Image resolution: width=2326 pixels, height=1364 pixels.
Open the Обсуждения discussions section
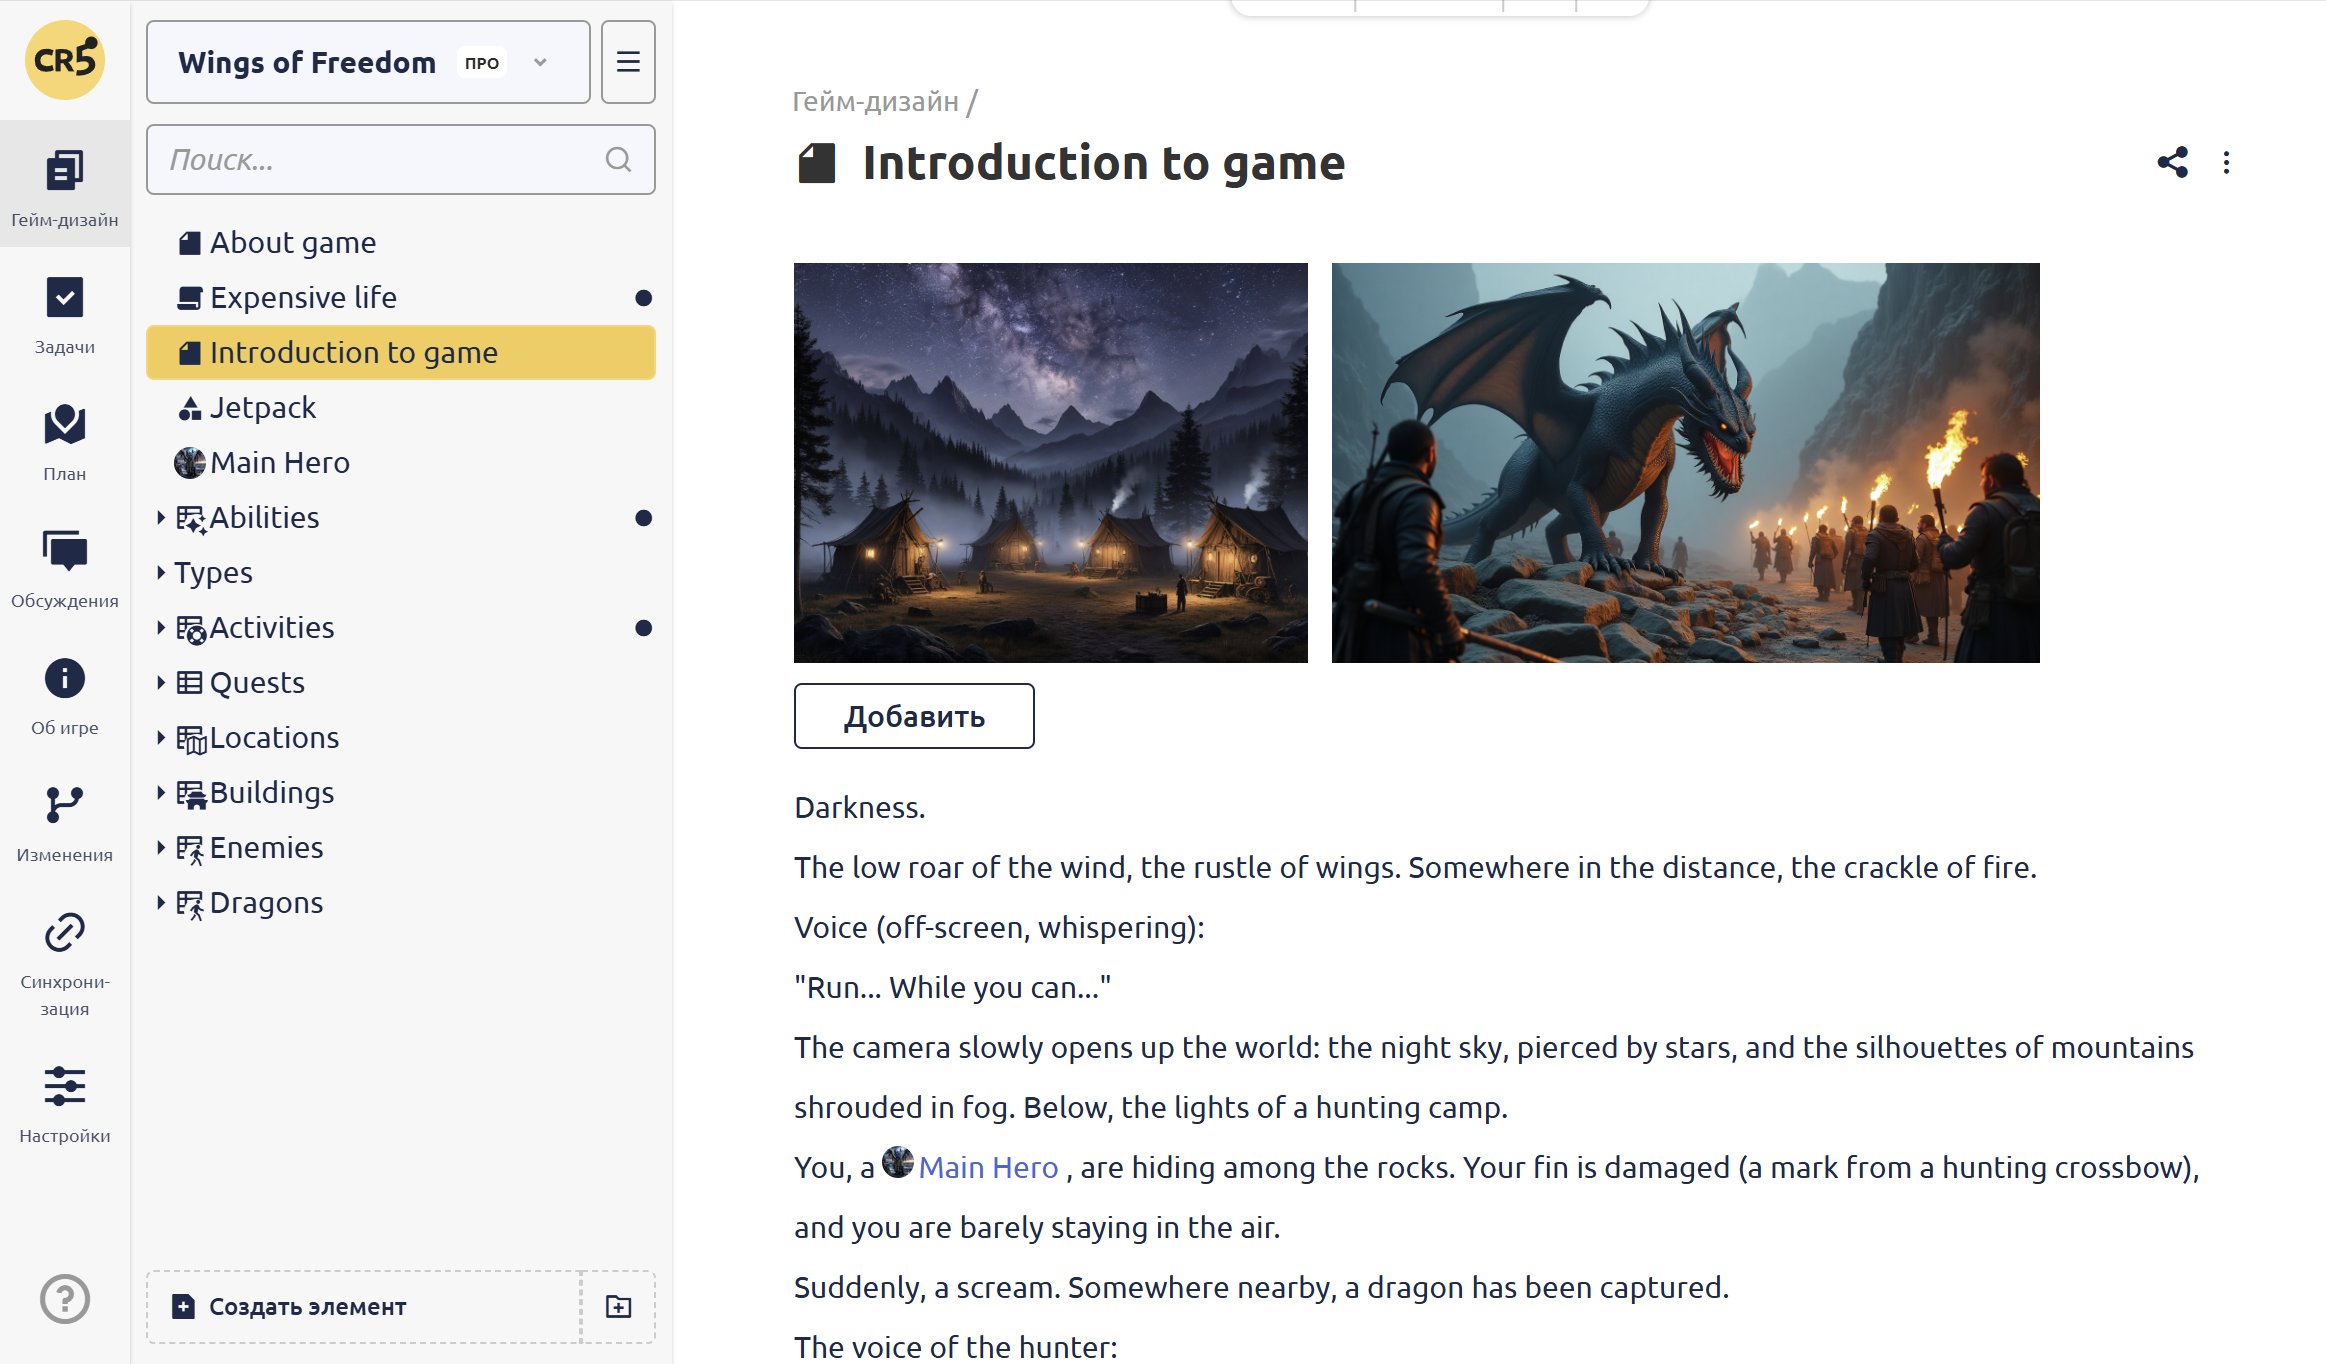tap(64, 551)
